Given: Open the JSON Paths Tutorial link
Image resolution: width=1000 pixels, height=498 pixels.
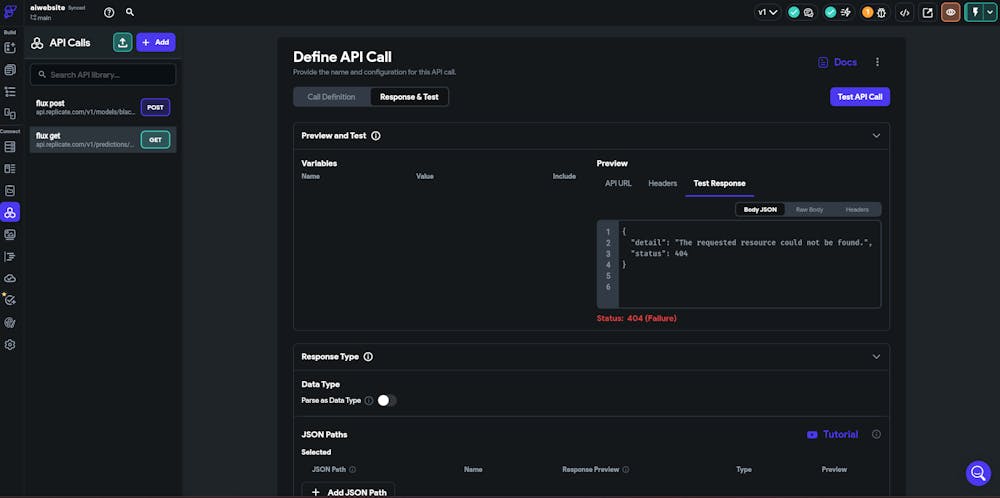Looking at the screenshot, I should point(832,434).
